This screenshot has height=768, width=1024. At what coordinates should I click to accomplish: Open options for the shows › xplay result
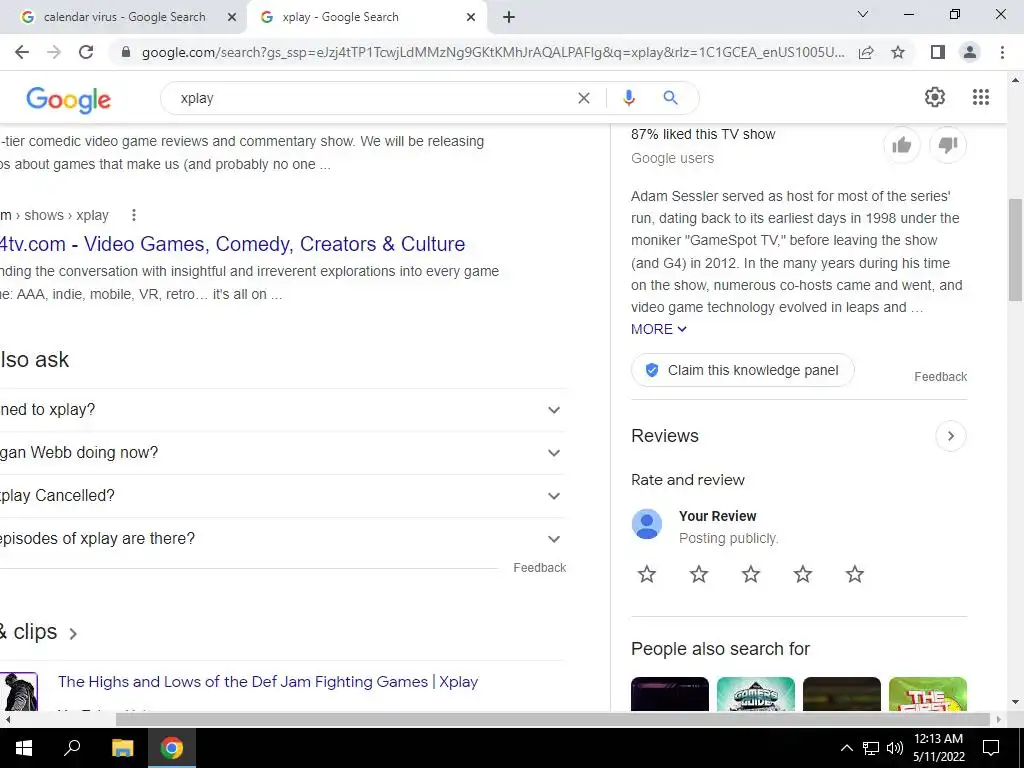coord(133,215)
